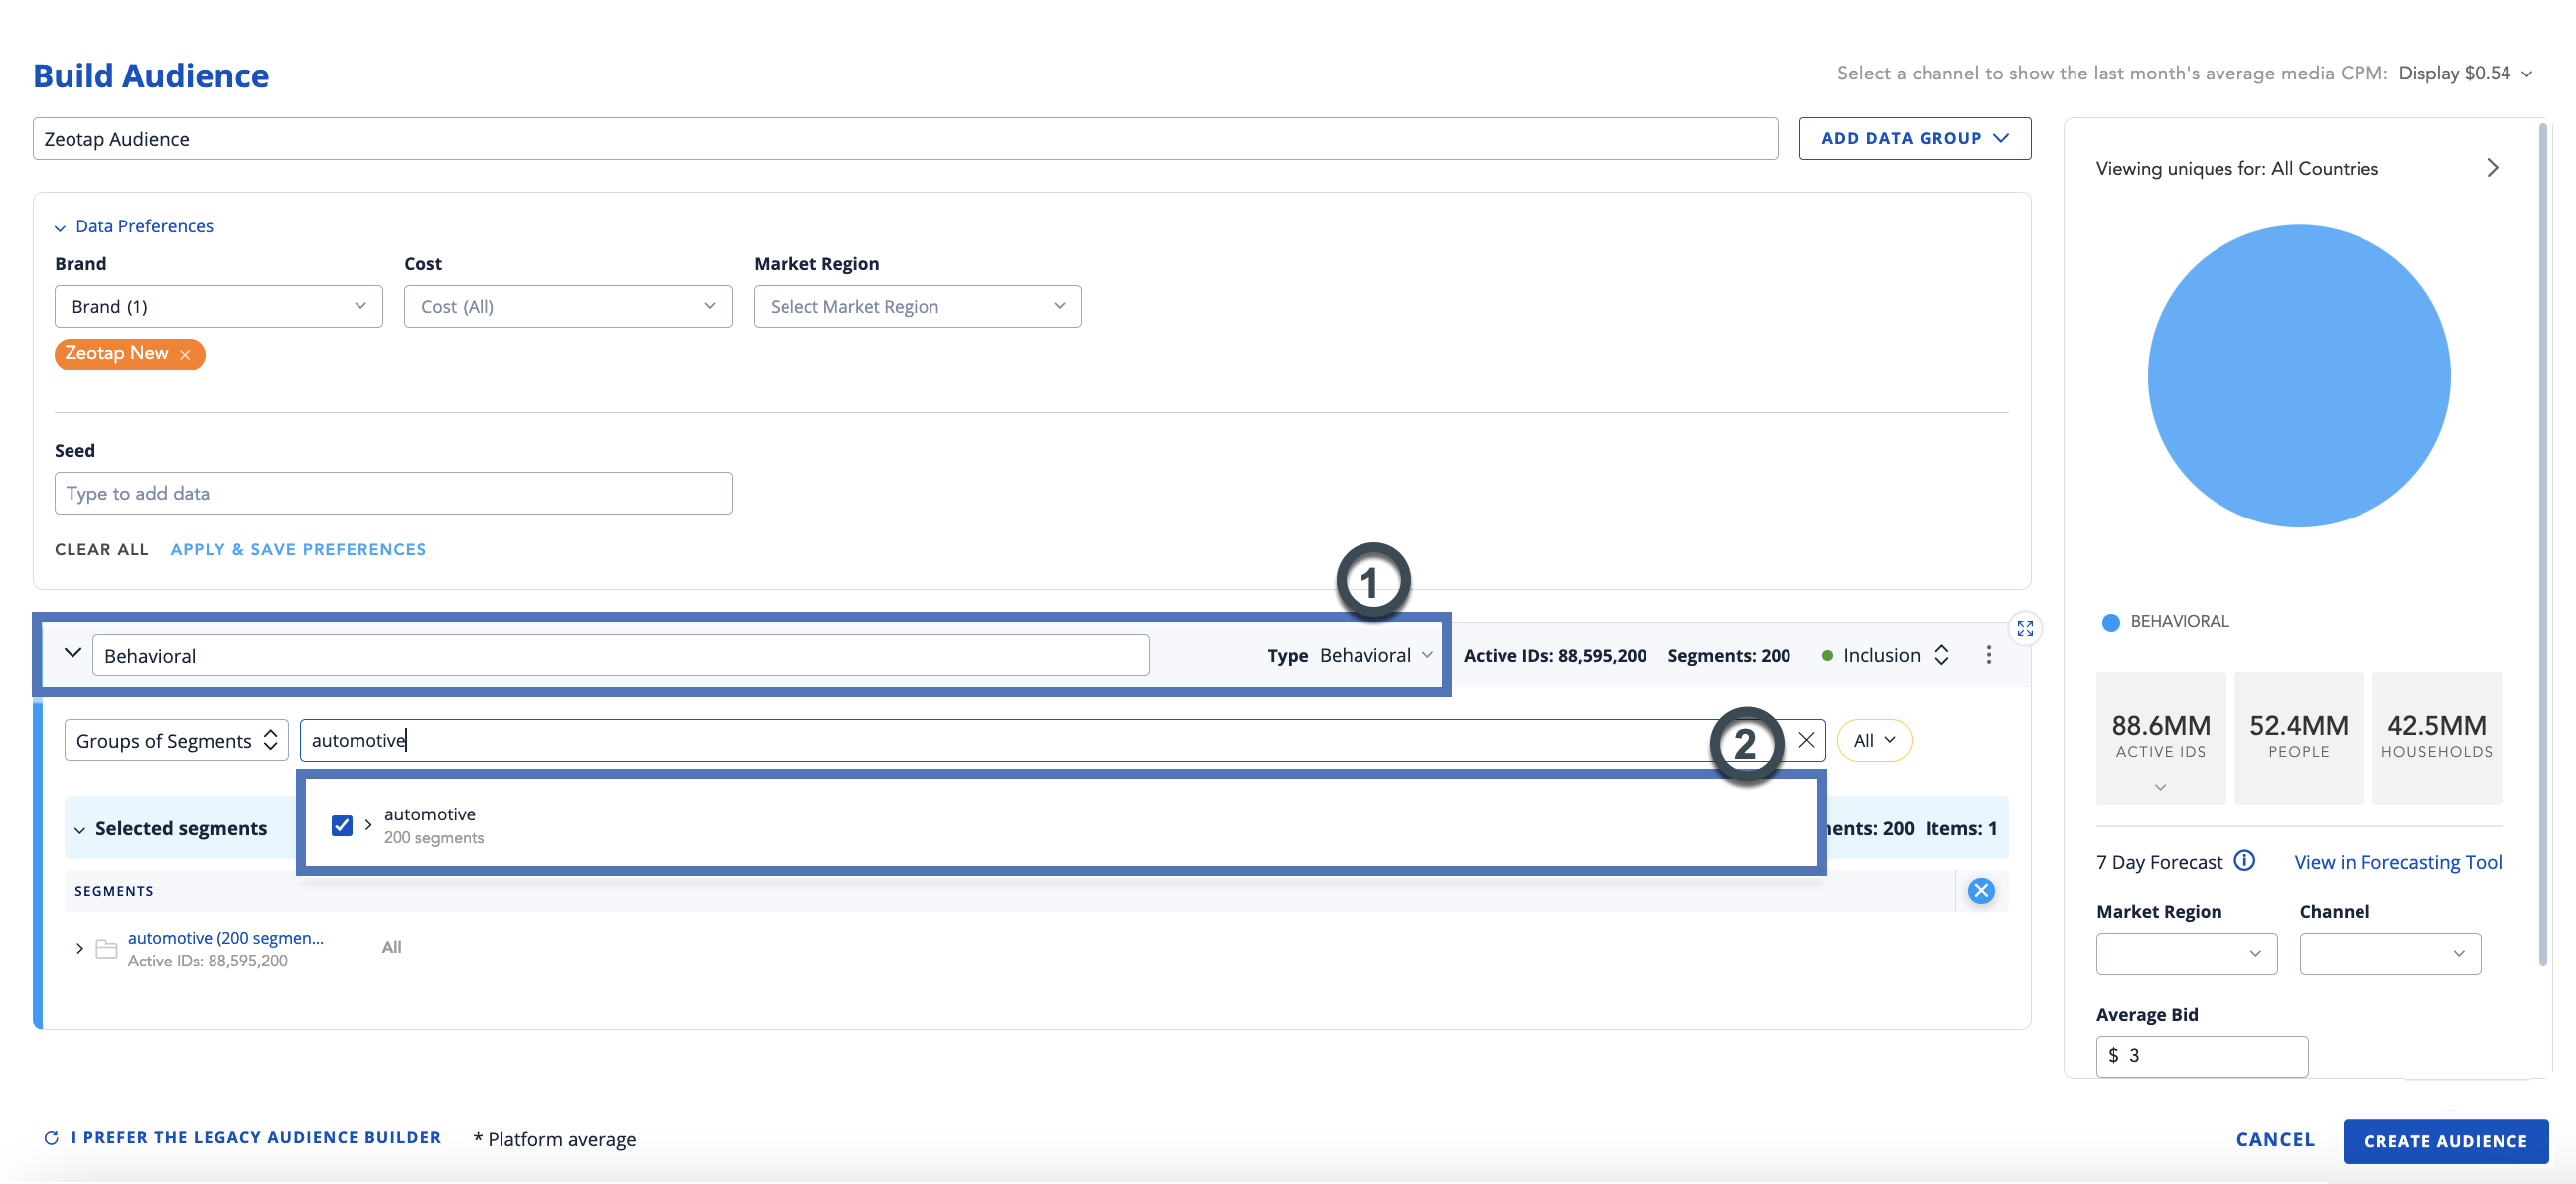The image size is (2576, 1184).
Task: Open the View in Forecasting Tool link
Action: click(x=2397, y=862)
